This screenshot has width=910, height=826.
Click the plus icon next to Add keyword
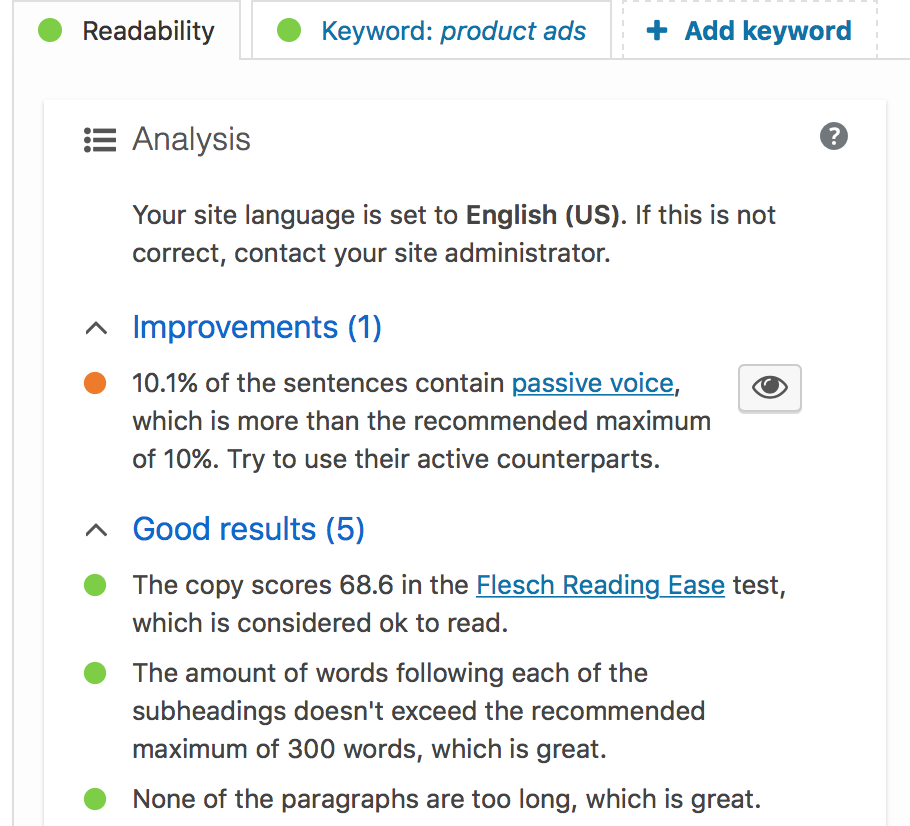pos(657,31)
